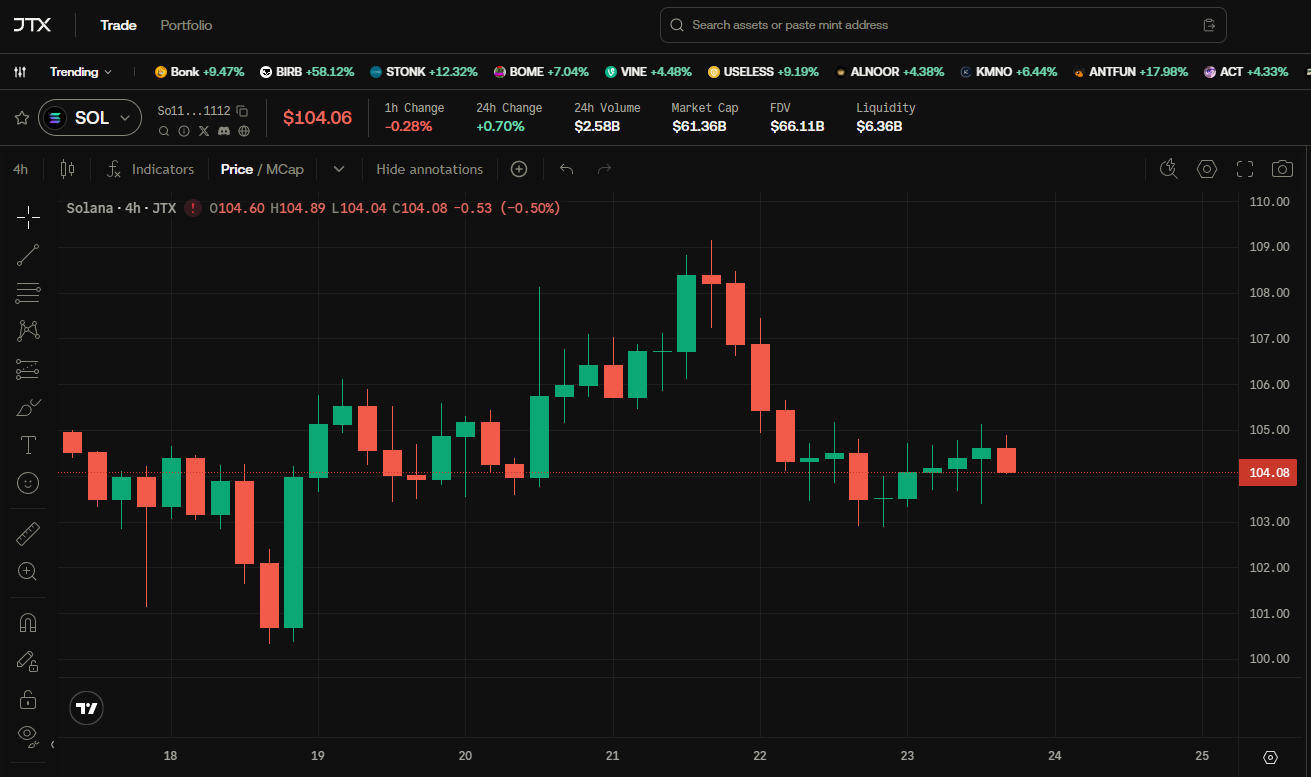
Task: Switch chart to MCap mode
Action: pos(284,169)
